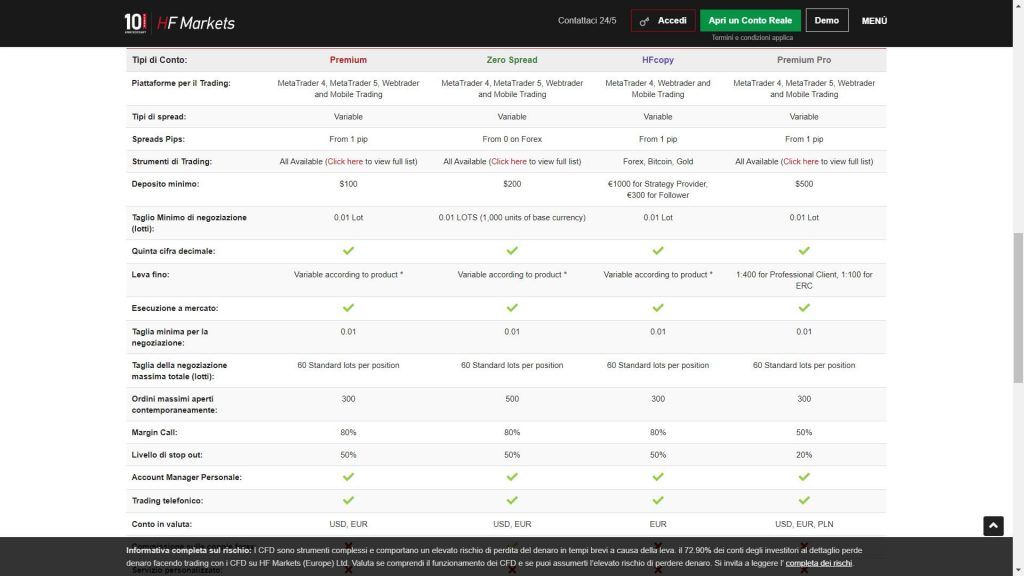Select the HFcopy column header
1024x576 pixels.
pyautogui.click(x=658, y=60)
